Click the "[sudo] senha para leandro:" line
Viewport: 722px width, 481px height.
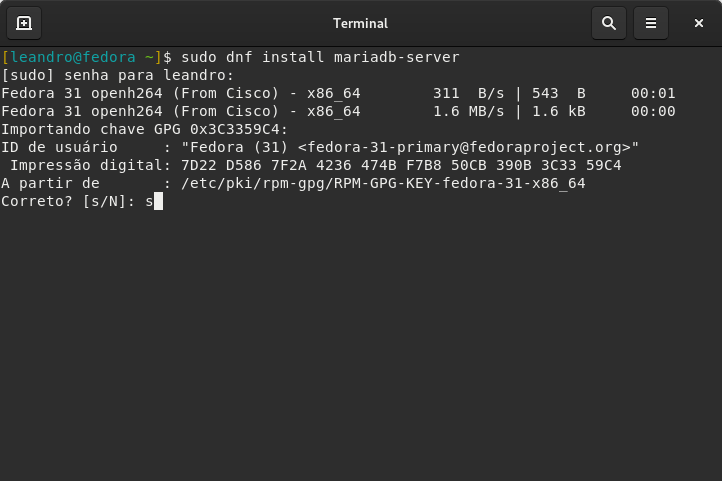click(118, 75)
